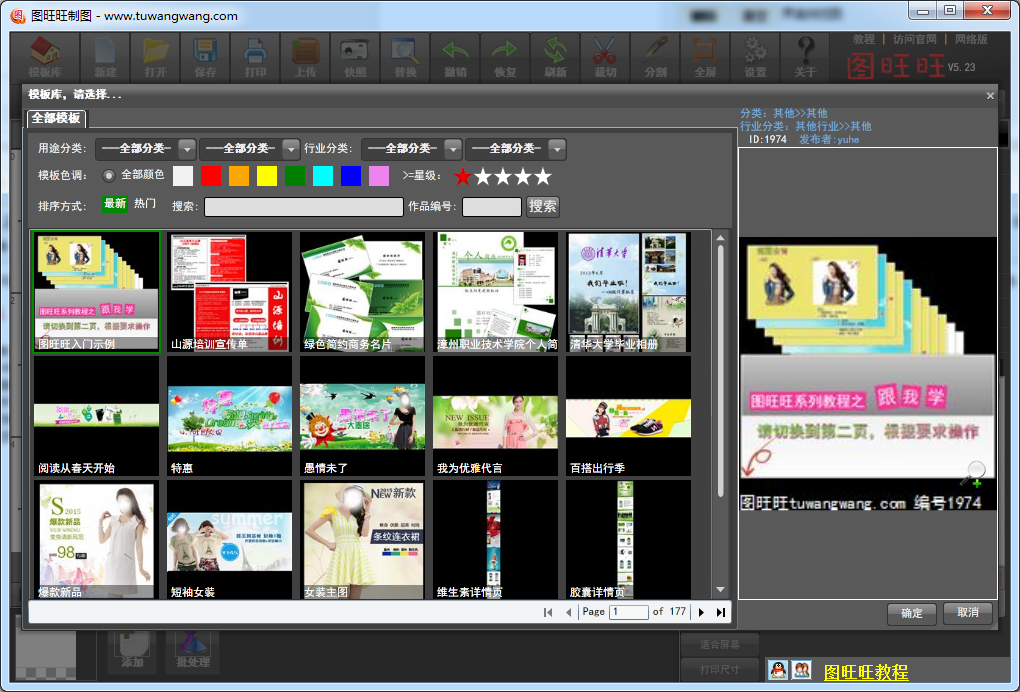The width and height of the screenshot is (1020, 692).
Task: Click the 搜索 search button
Action: tap(543, 206)
